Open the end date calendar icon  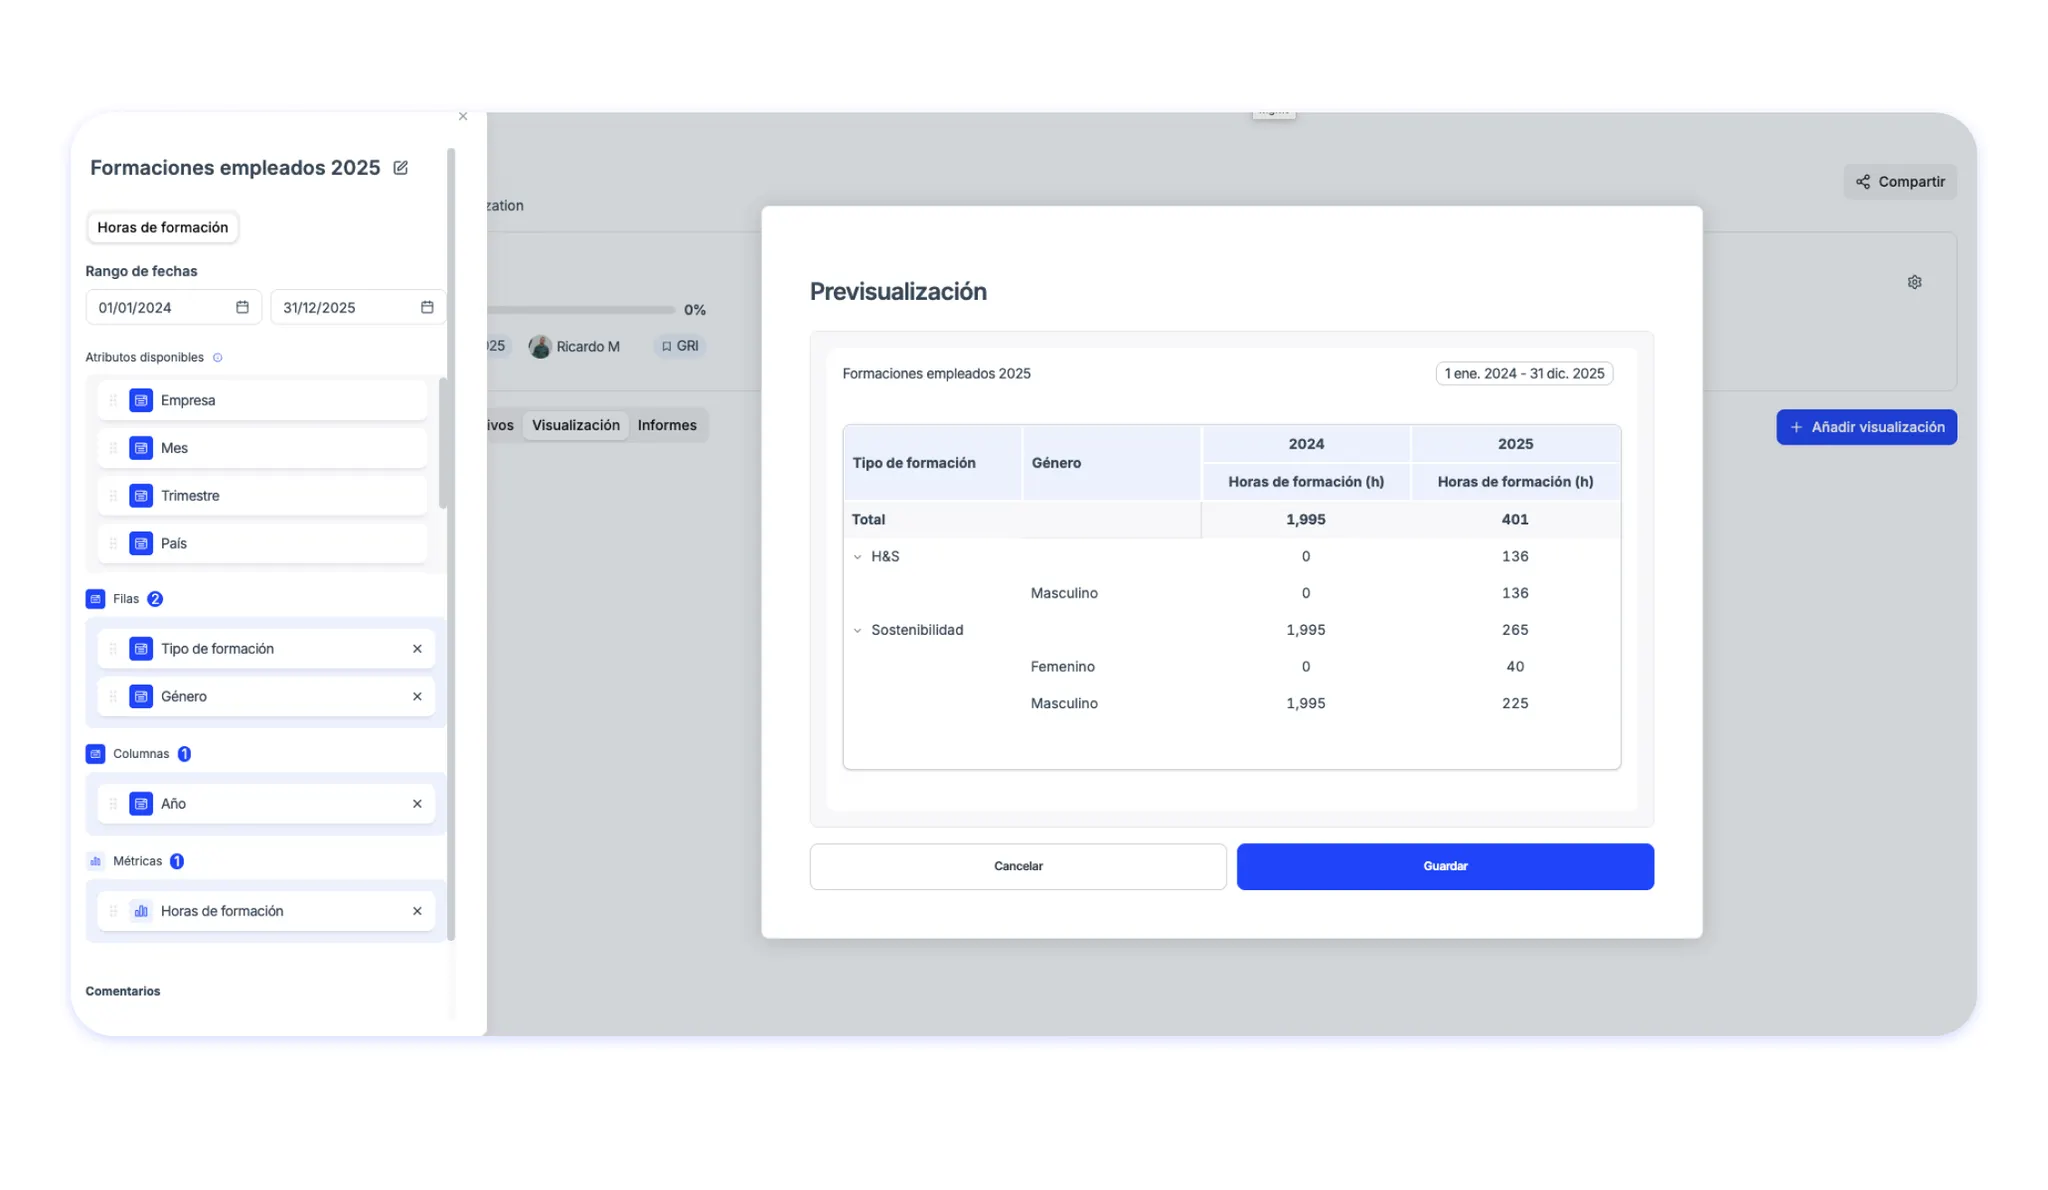[x=426, y=307]
